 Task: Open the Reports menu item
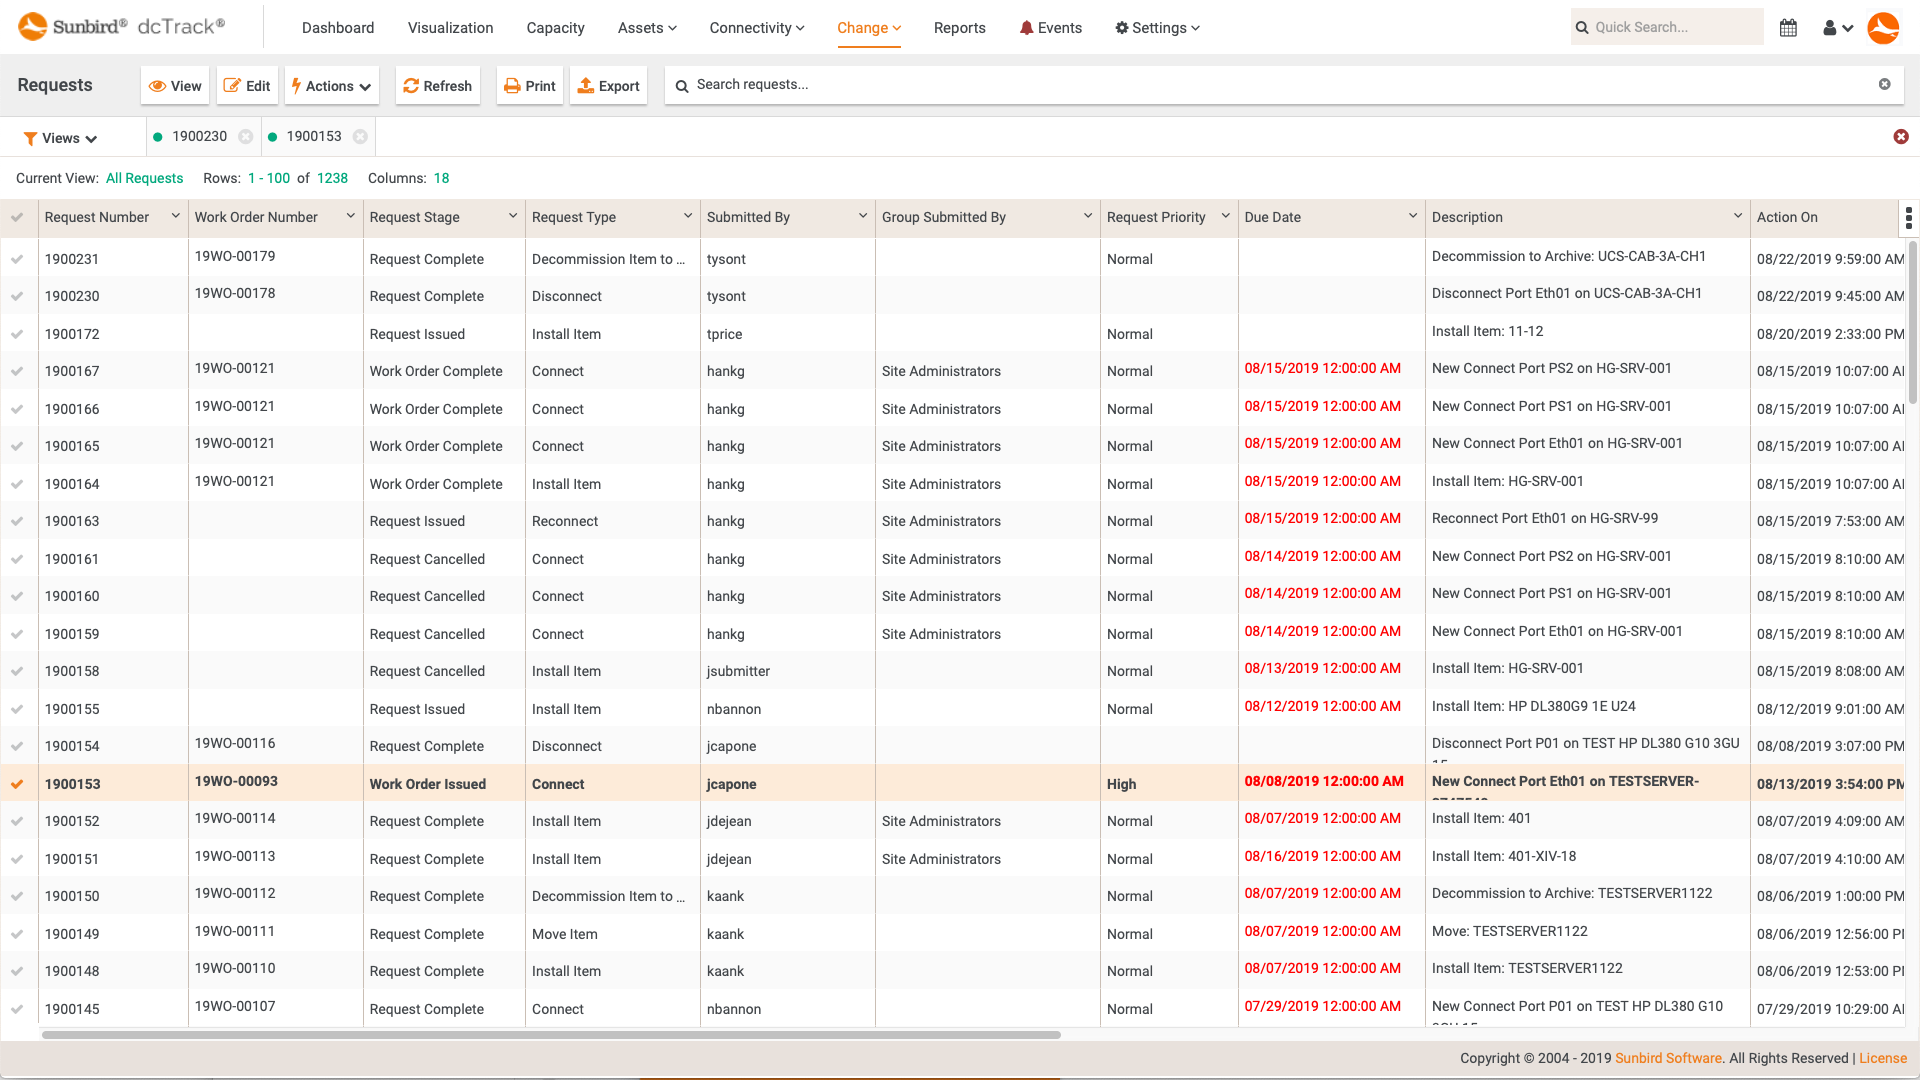click(959, 27)
